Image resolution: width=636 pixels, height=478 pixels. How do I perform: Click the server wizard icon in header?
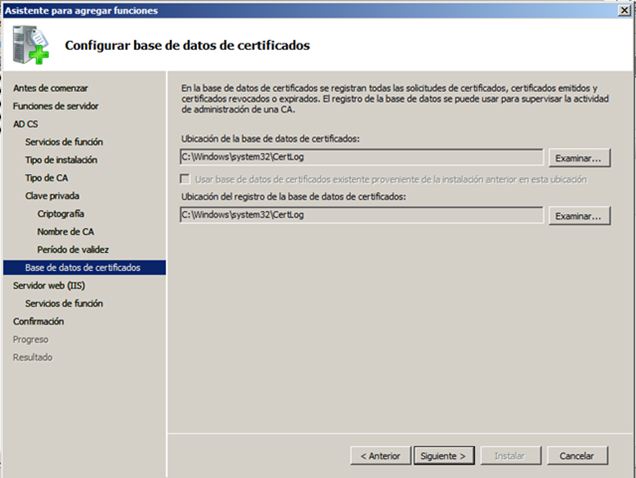coord(29,45)
